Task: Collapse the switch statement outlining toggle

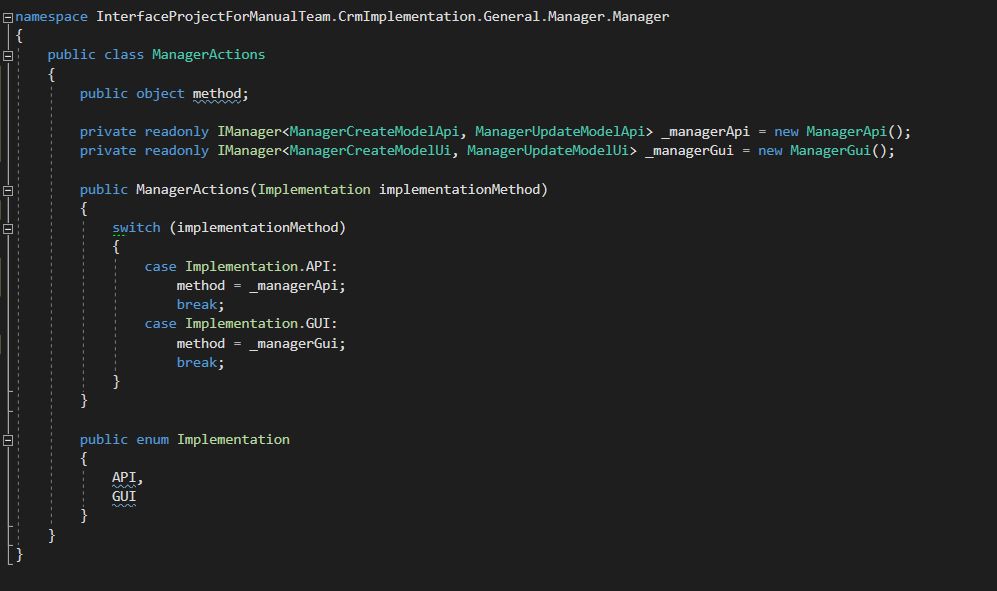Action: (x=8, y=228)
